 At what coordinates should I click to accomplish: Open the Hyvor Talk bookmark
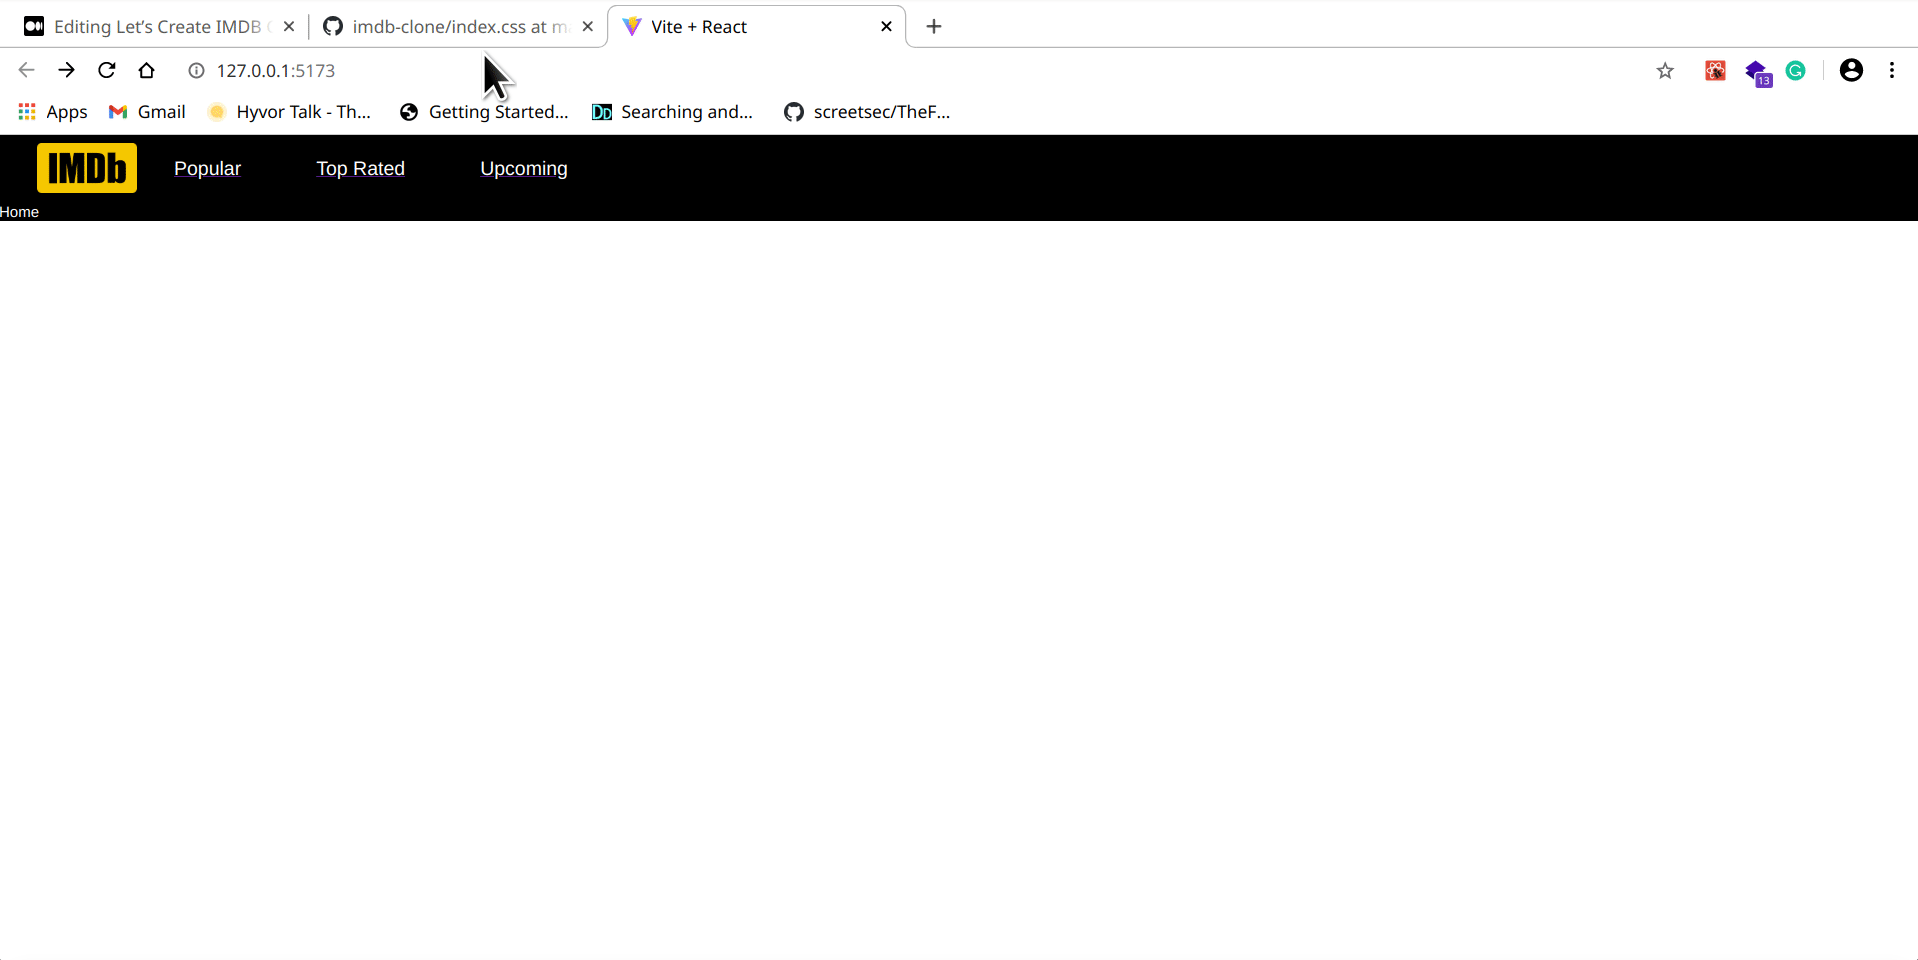(289, 112)
